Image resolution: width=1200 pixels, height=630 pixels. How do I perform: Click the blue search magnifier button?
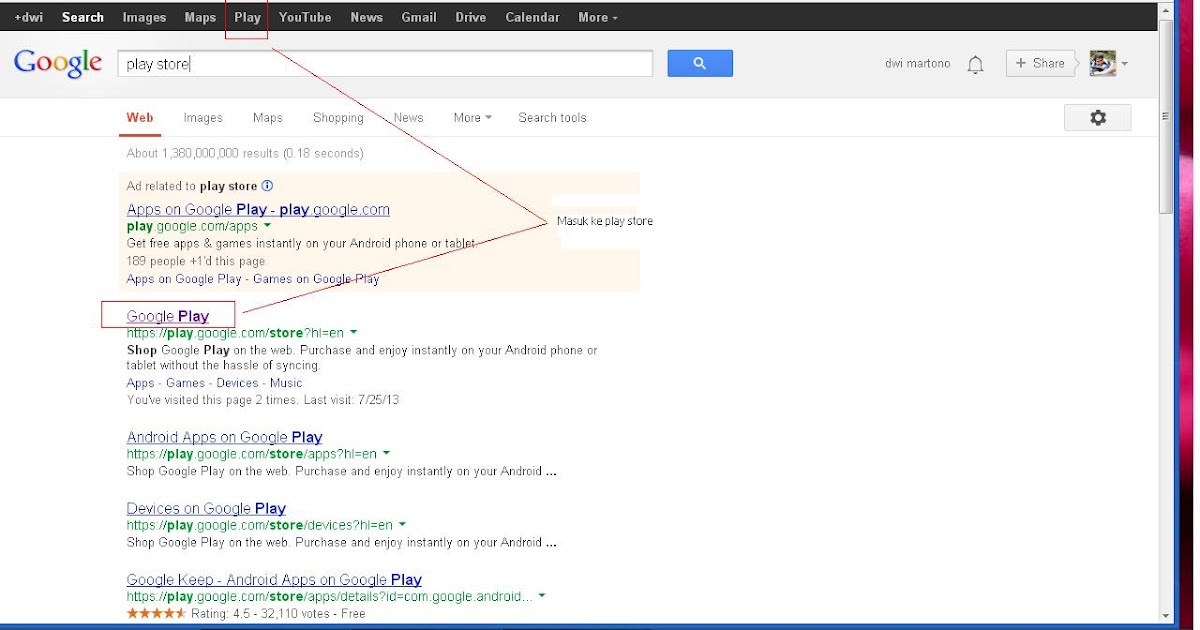(x=700, y=64)
